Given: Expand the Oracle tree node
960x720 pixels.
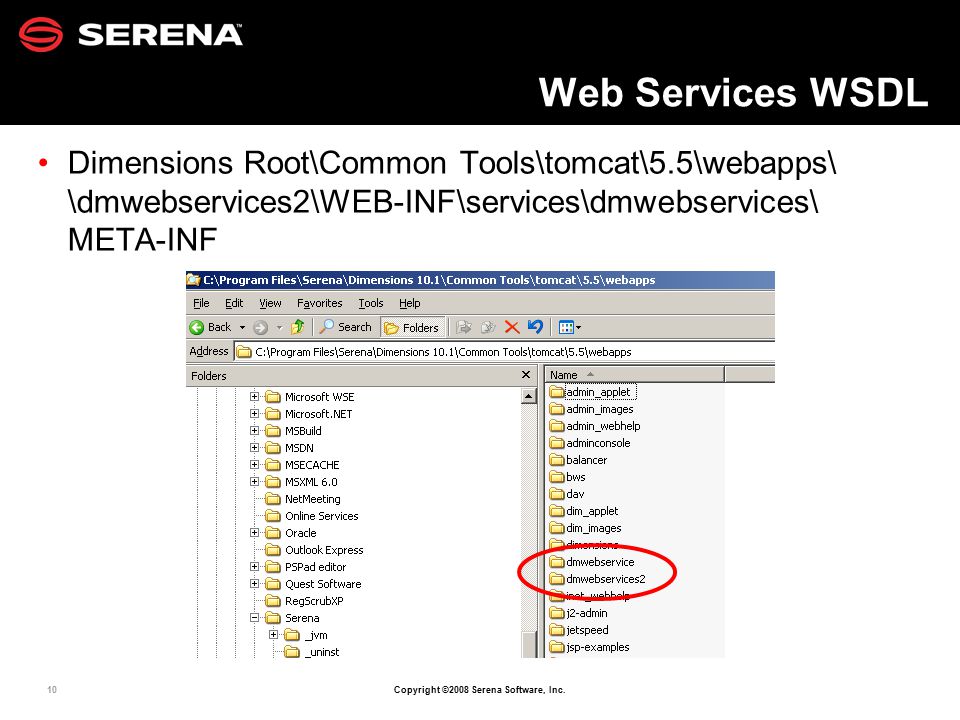Looking at the screenshot, I should pyautogui.click(x=254, y=533).
